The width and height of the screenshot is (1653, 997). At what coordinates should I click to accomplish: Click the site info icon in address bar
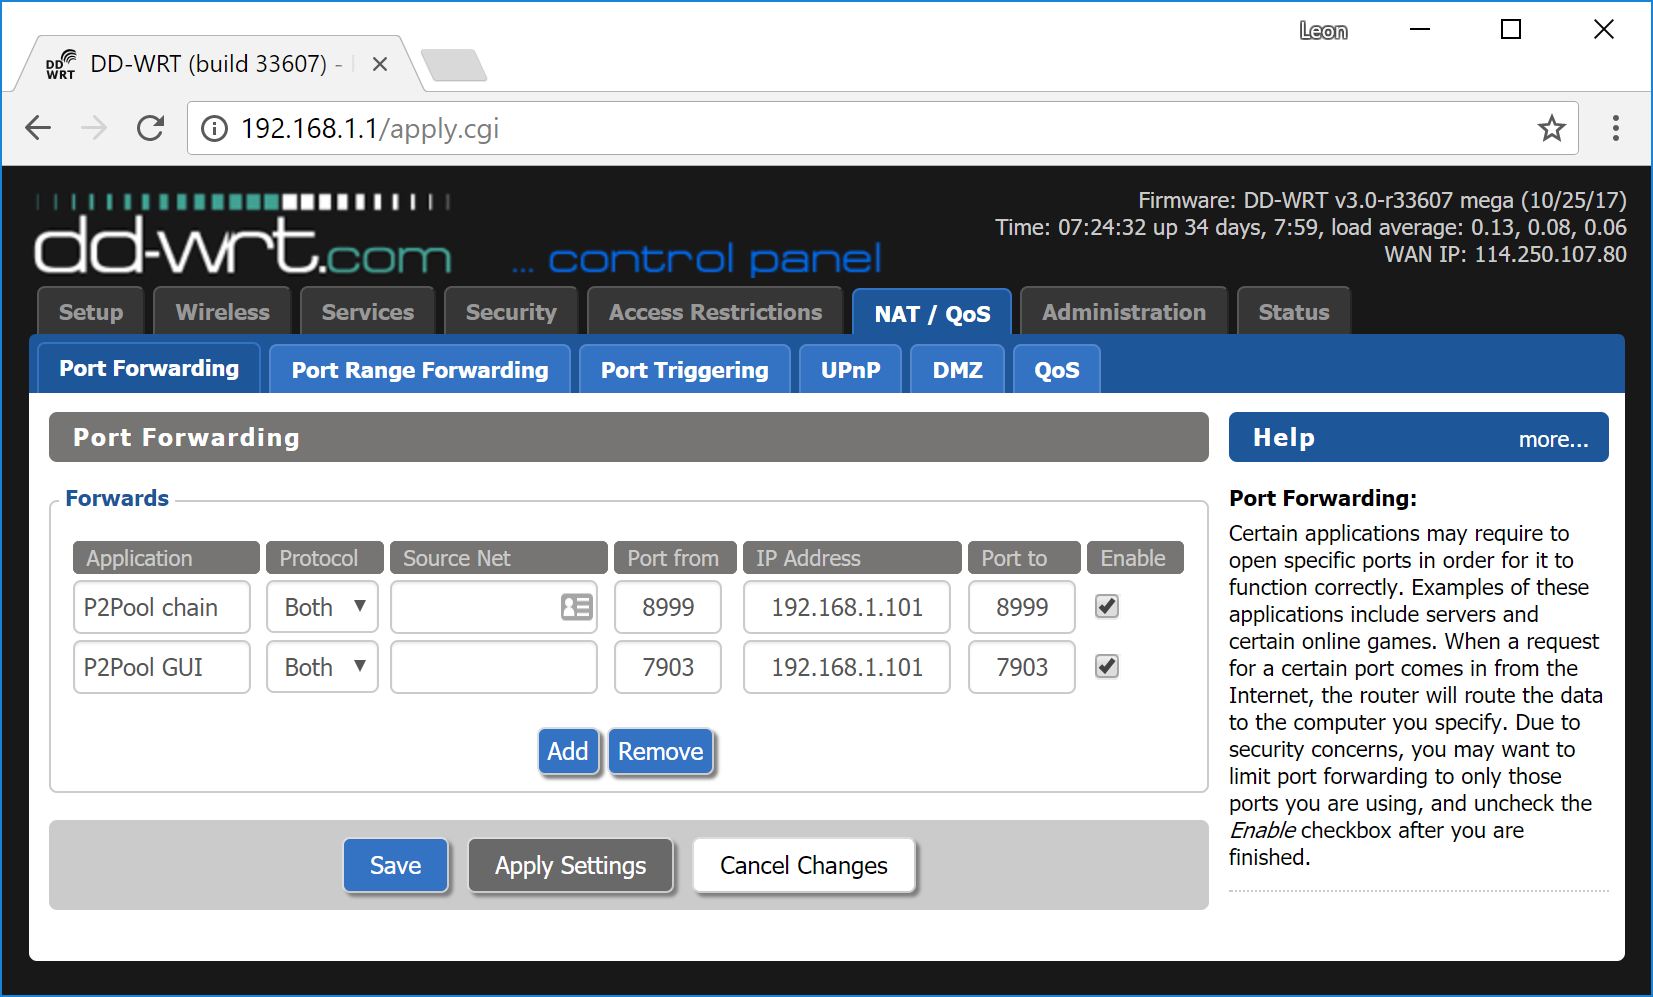214,128
